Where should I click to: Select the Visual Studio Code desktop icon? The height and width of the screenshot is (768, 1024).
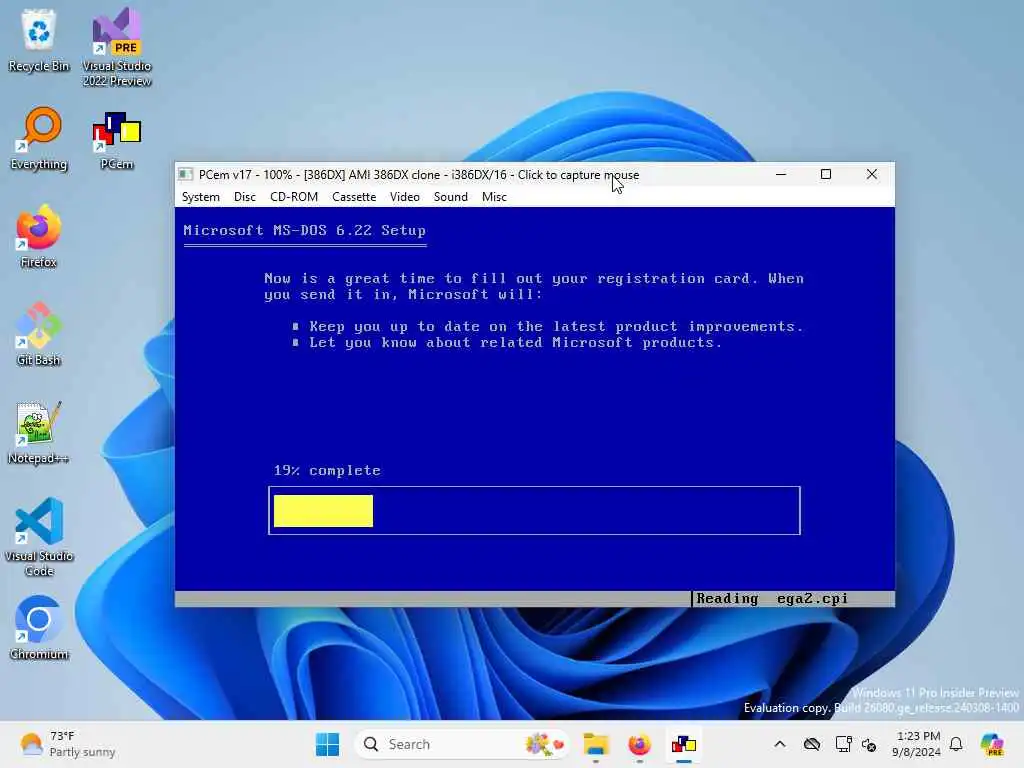pyautogui.click(x=39, y=537)
